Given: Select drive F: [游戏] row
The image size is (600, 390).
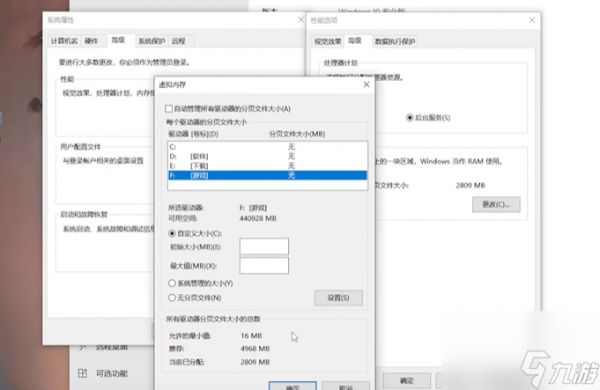Looking at the screenshot, I should click(x=267, y=175).
